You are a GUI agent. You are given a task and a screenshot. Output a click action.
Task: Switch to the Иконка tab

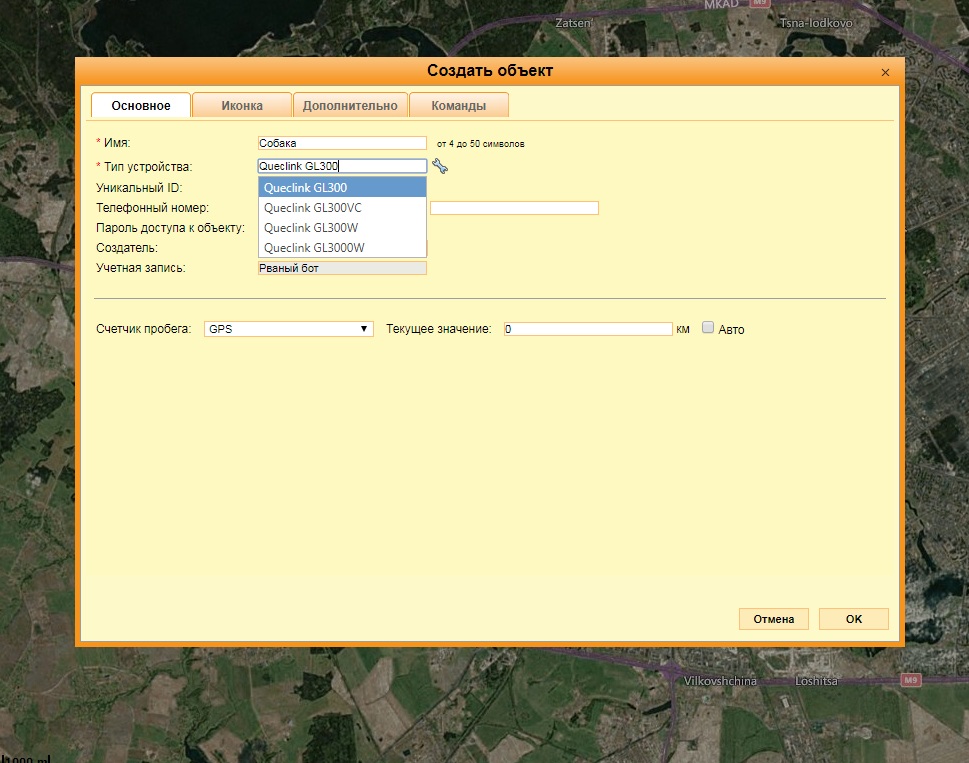point(242,106)
